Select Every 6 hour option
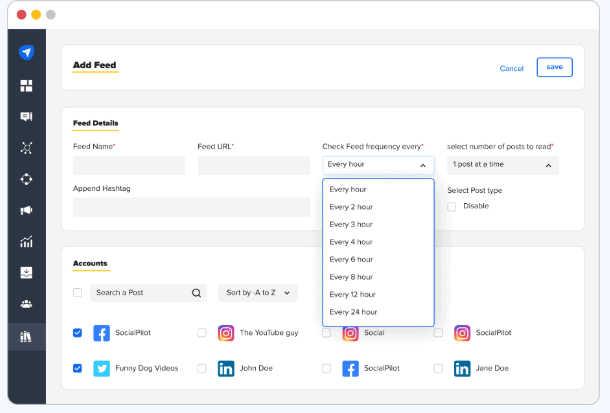Screen dimensions: 610x413 tap(351, 259)
